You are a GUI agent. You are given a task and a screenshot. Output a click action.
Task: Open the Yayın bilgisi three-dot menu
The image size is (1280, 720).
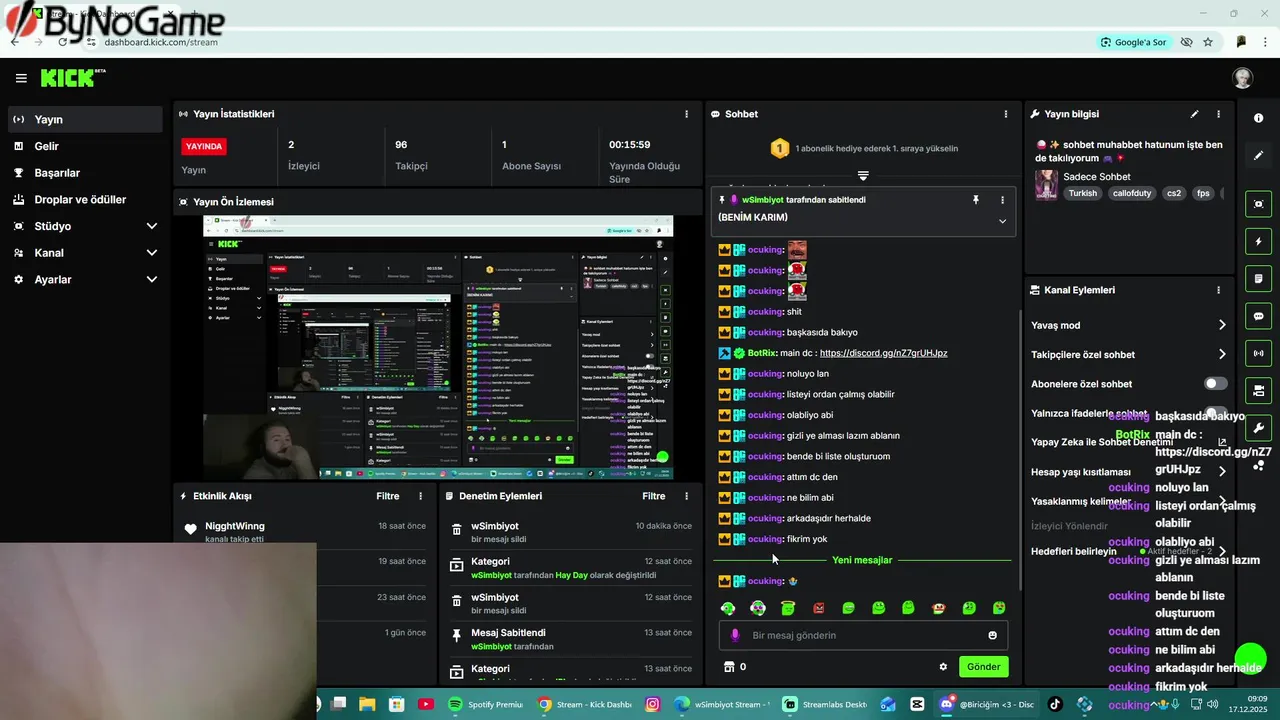click(x=1218, y=114)
